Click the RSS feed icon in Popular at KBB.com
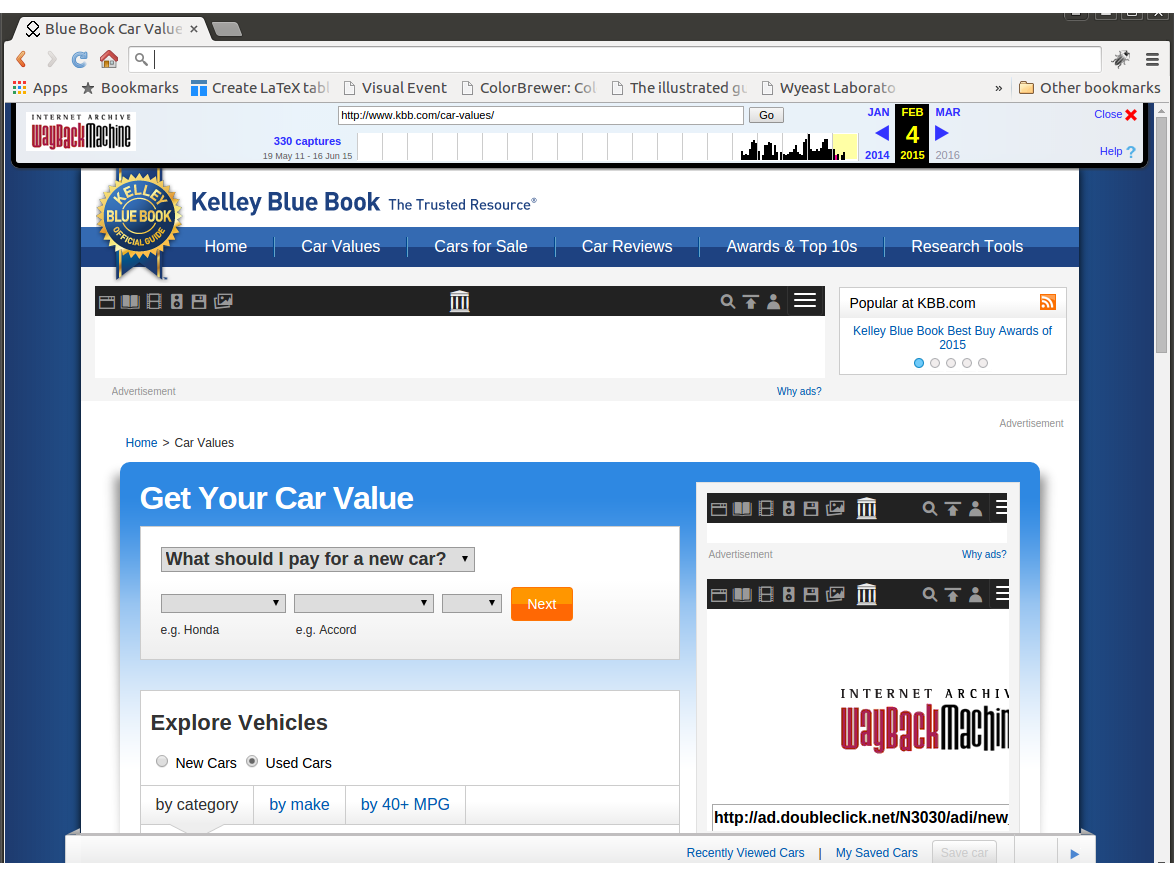This screenshot has width=1174, height=876. point(1047,302)
